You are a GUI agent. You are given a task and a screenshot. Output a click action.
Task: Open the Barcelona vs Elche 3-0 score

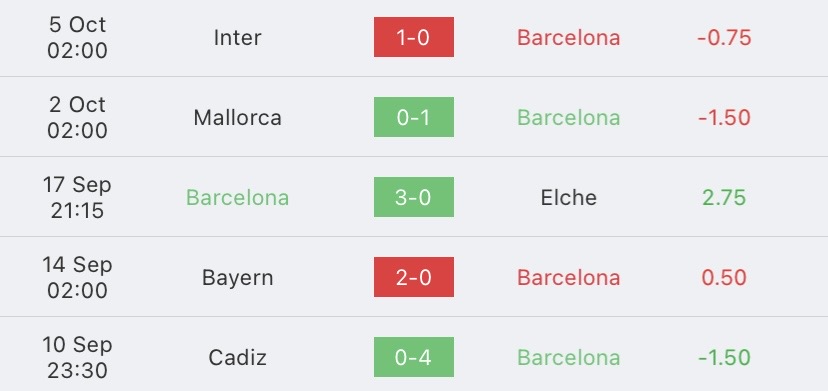point(413,197)
